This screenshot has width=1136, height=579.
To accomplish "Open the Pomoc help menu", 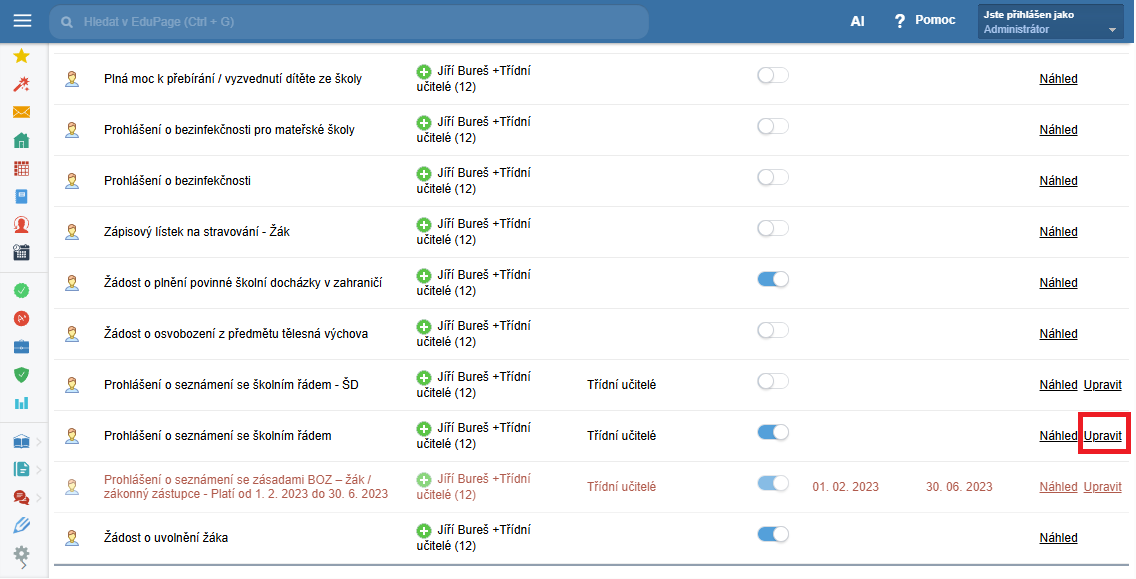I will [x=924, y=20].
